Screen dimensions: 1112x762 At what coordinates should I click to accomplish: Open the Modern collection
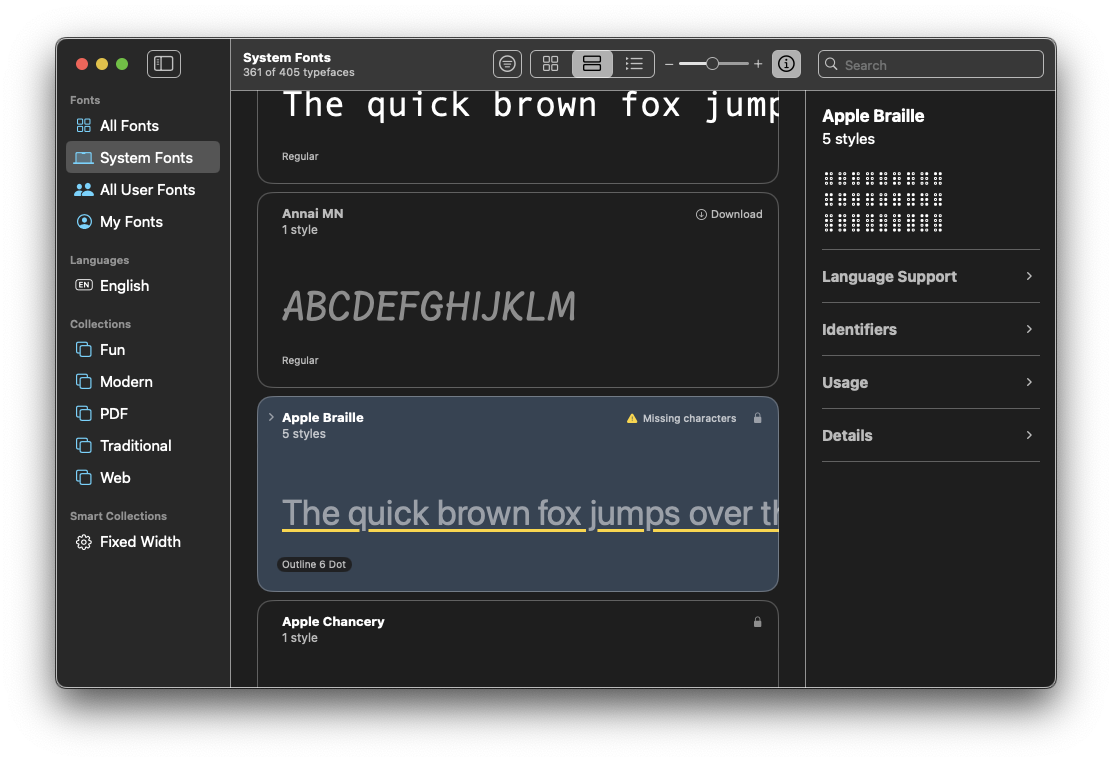[x=143, y=381]
